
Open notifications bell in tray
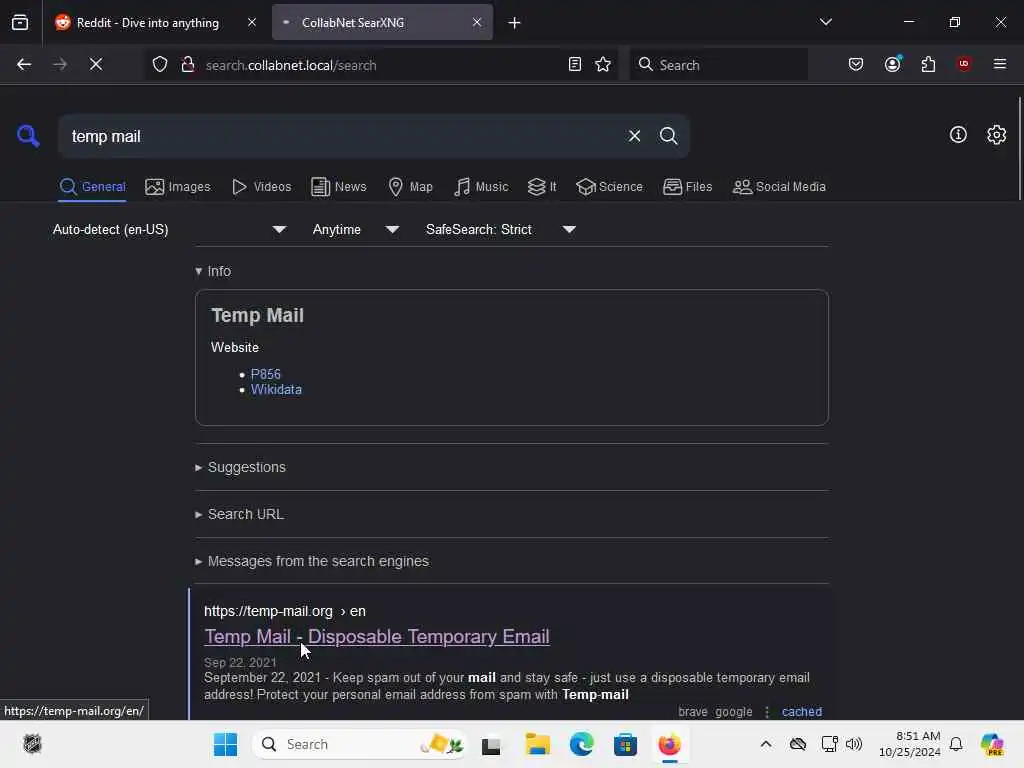(x=955, y=744)
